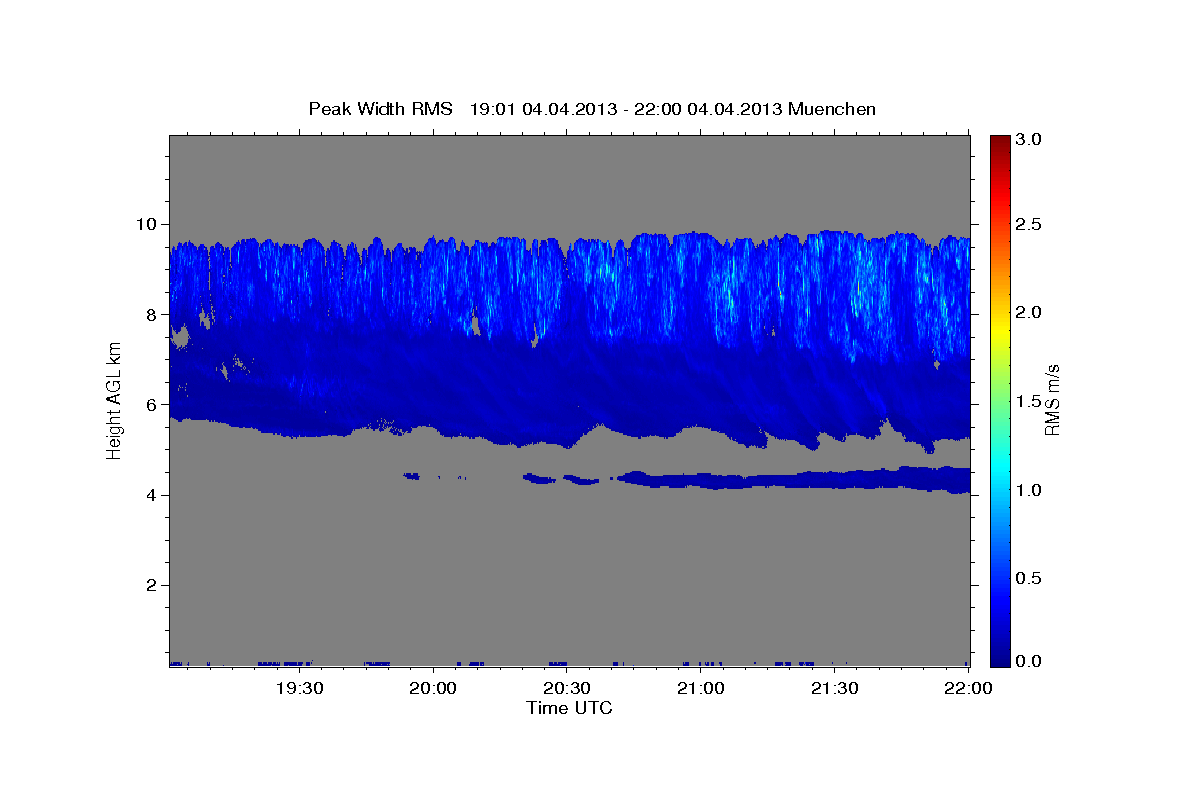Click the plot title 'Peak Width RMS'

coord(380,109)
